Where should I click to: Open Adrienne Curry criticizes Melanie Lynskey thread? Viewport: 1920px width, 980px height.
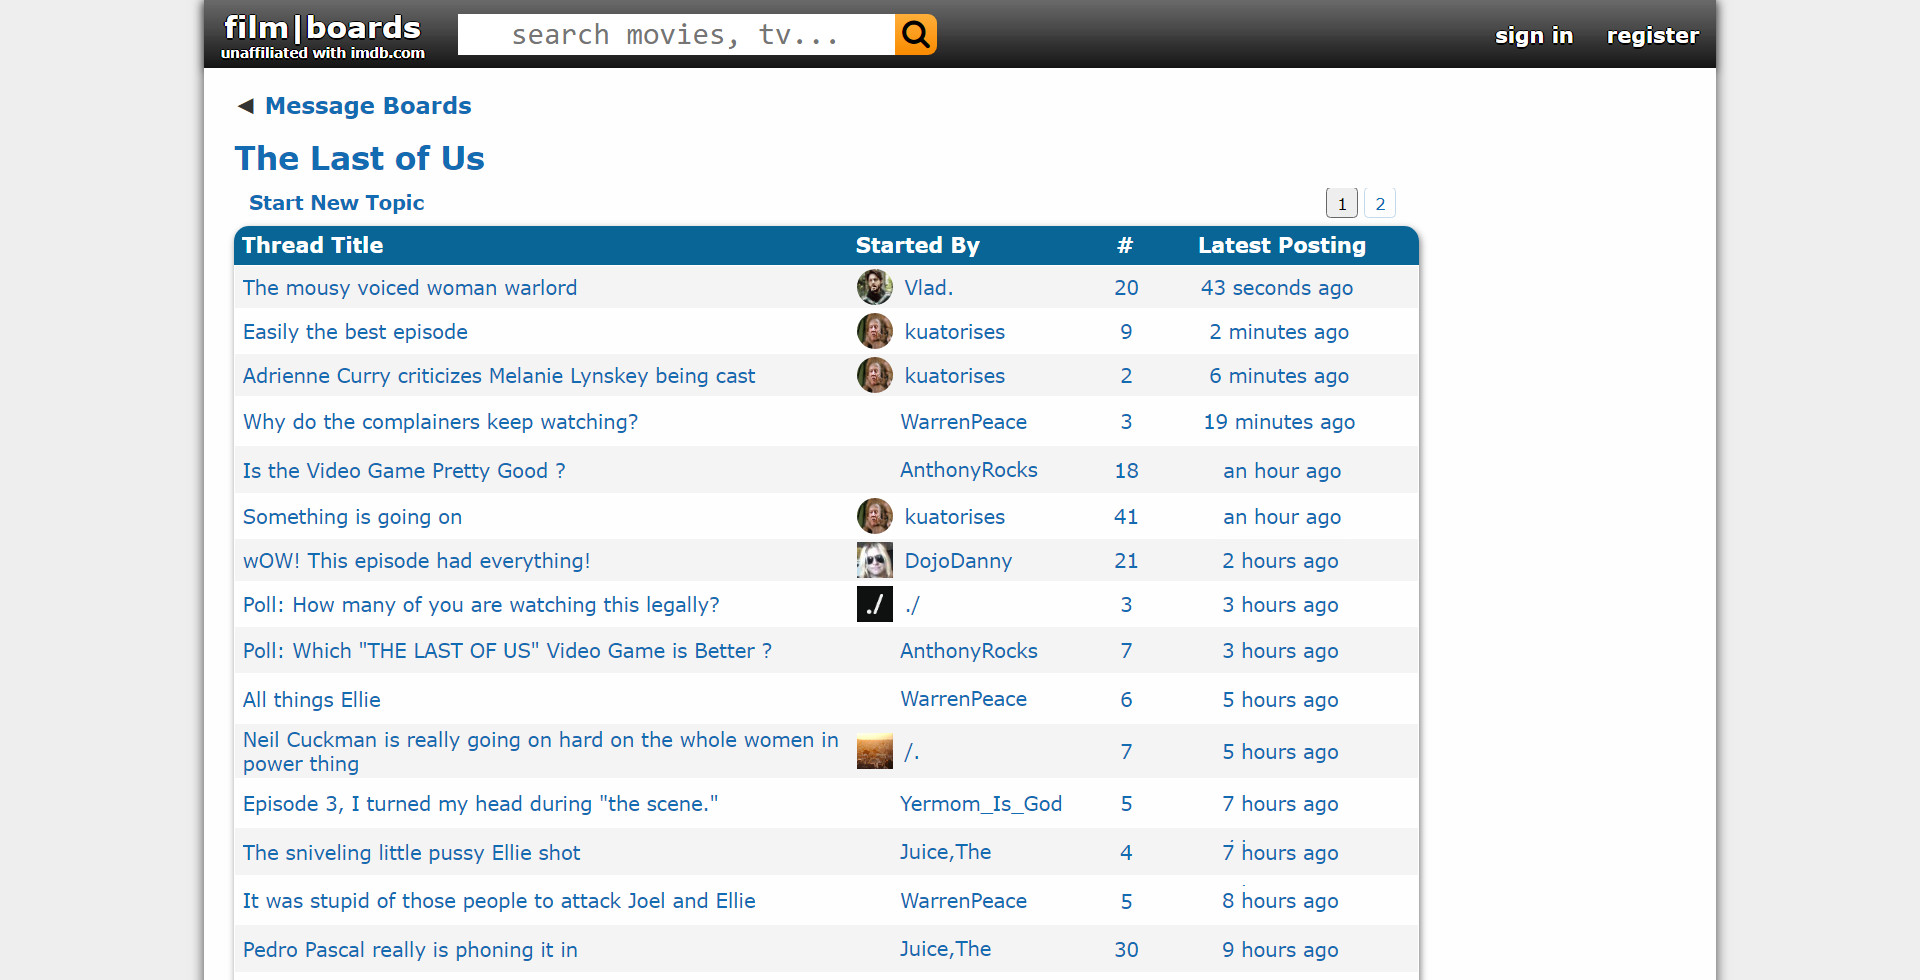499,376
